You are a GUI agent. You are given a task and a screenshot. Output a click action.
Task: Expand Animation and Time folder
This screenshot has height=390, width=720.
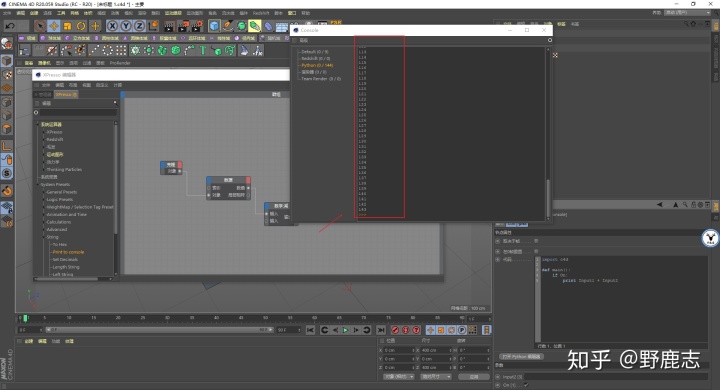tap(66, 215)
